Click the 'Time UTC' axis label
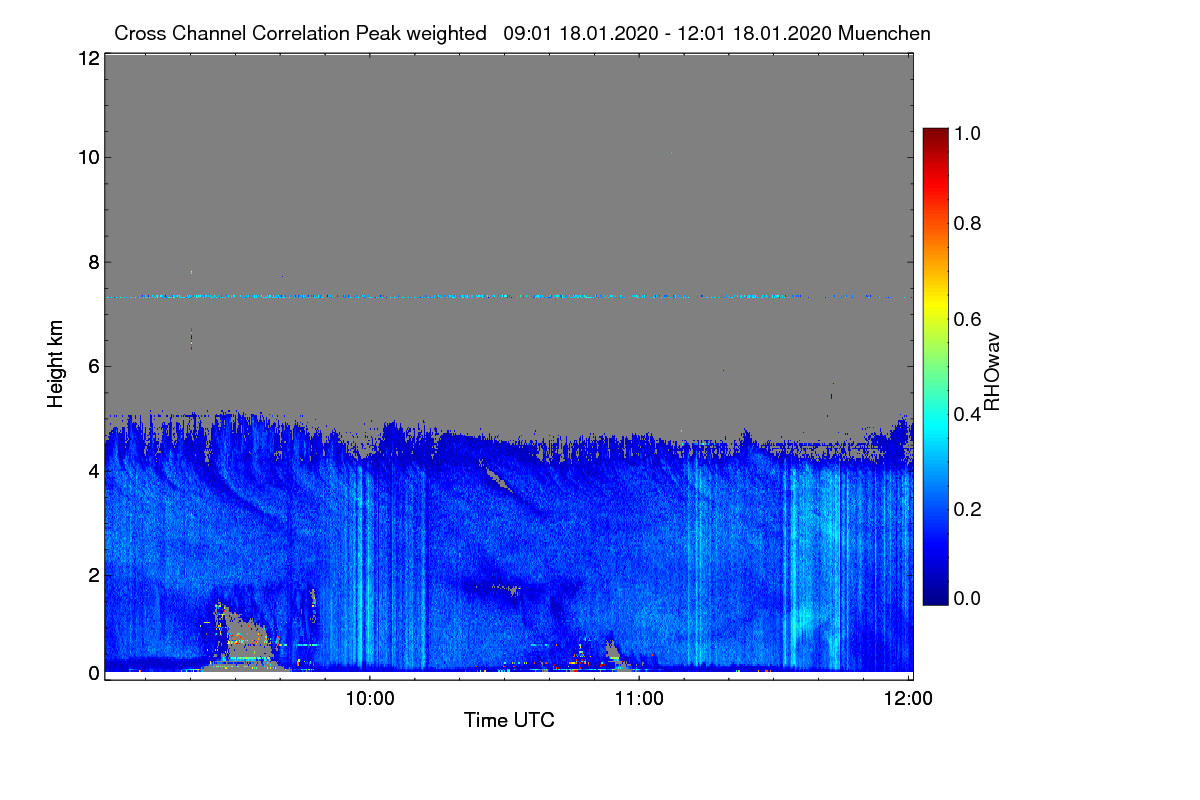 pos(509,720)
